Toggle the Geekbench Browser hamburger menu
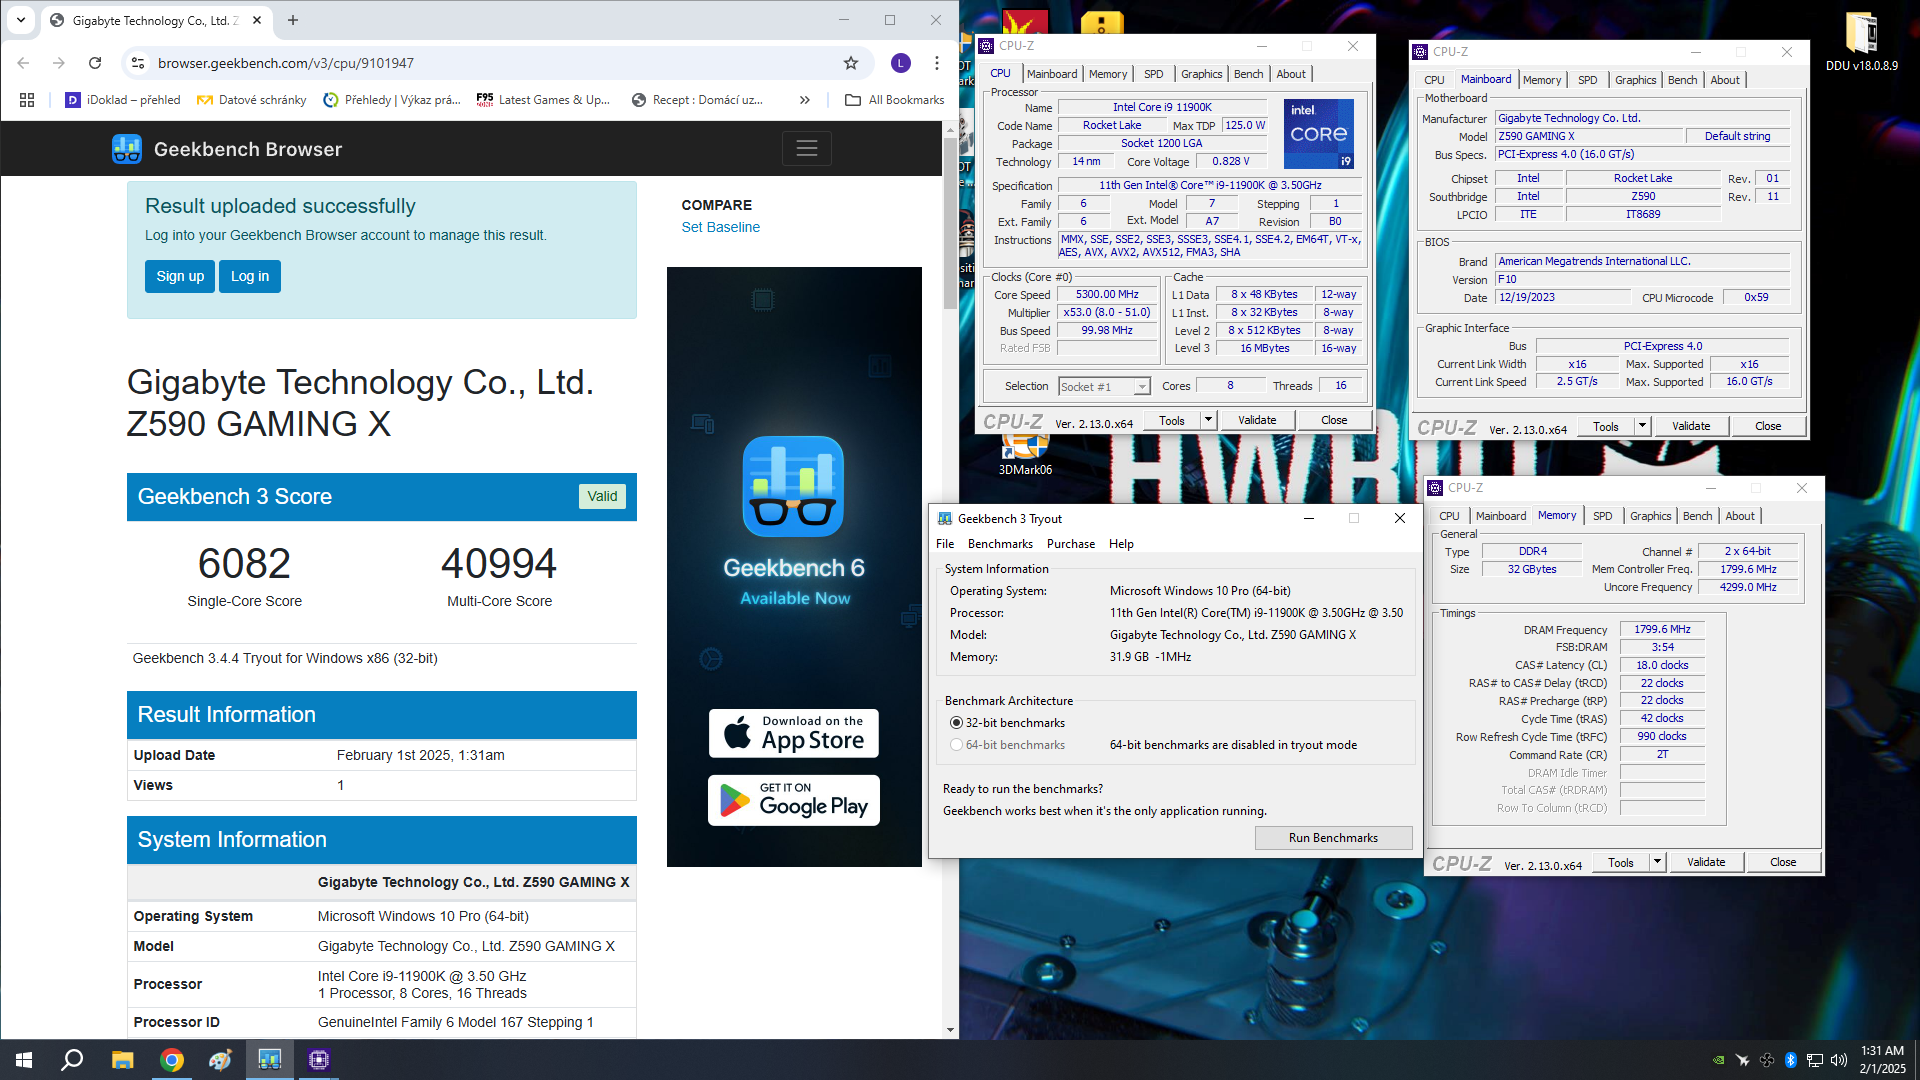 pos(807,149)
